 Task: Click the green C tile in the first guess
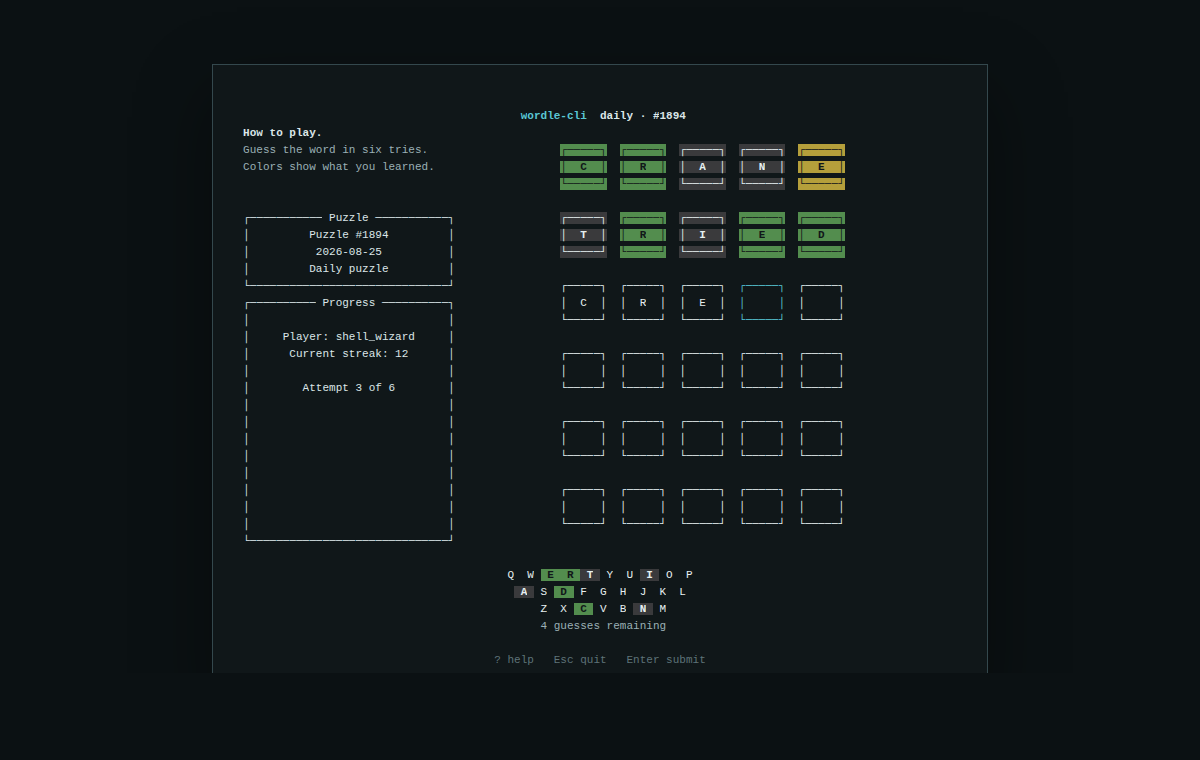[x=583, y=167]
